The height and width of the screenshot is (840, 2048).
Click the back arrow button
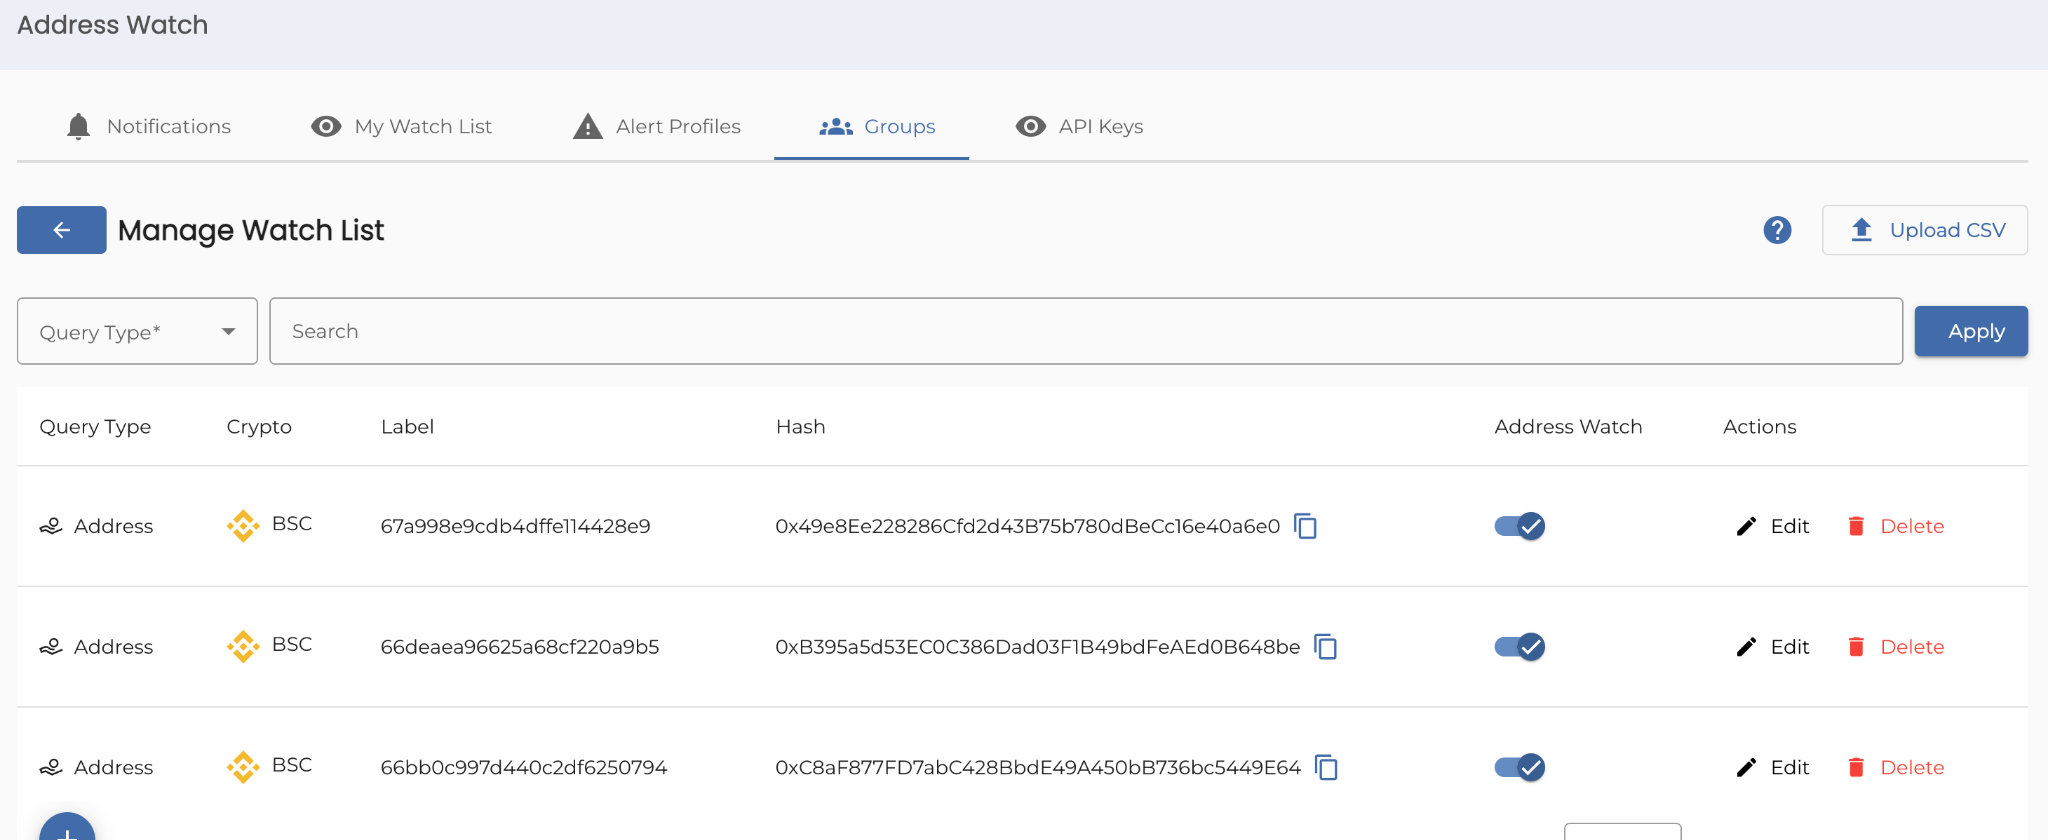(x=62, y=230)
